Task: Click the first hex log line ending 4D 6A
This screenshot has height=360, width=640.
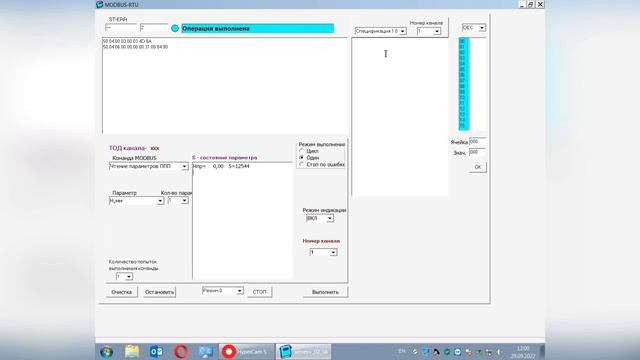Action: [127, 41]
